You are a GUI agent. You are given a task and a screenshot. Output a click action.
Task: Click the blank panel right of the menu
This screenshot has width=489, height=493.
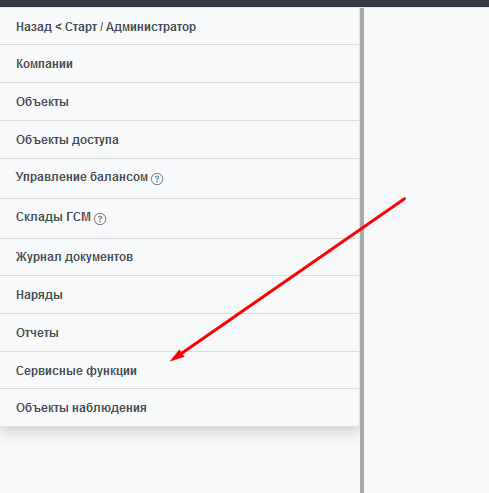pos(426,250)
